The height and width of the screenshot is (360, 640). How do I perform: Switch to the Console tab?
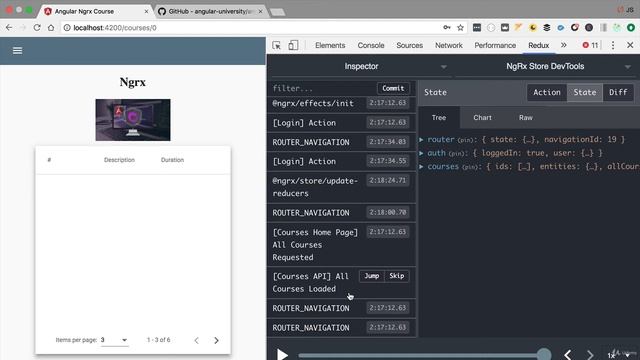coord(371,45)
